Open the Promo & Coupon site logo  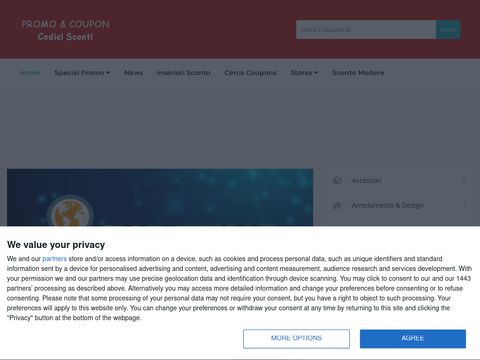click(66, 30)
